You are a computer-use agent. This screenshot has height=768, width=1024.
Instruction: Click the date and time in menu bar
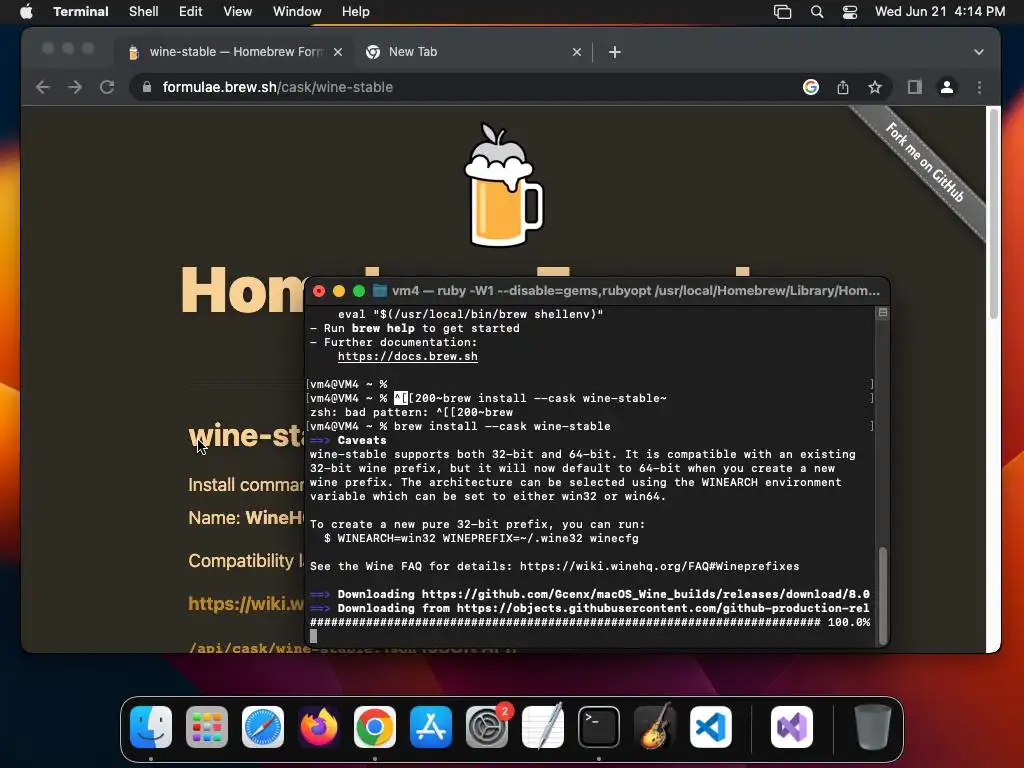pos(940,12)
